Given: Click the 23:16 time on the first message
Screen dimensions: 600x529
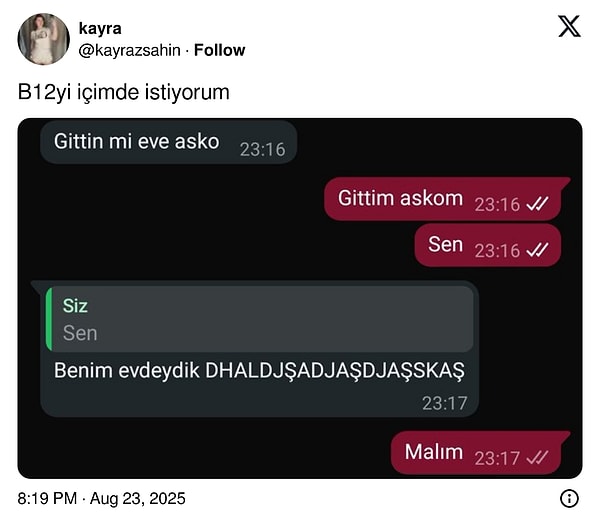Looking at the screenshot, I should pyautogui.click(x=262, y=149).
